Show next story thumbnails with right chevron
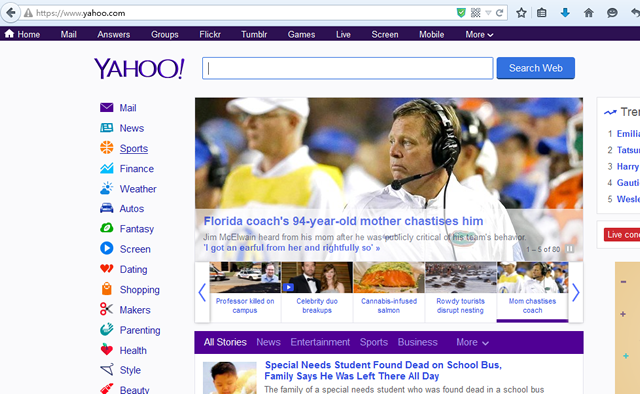 coord(576,292)
